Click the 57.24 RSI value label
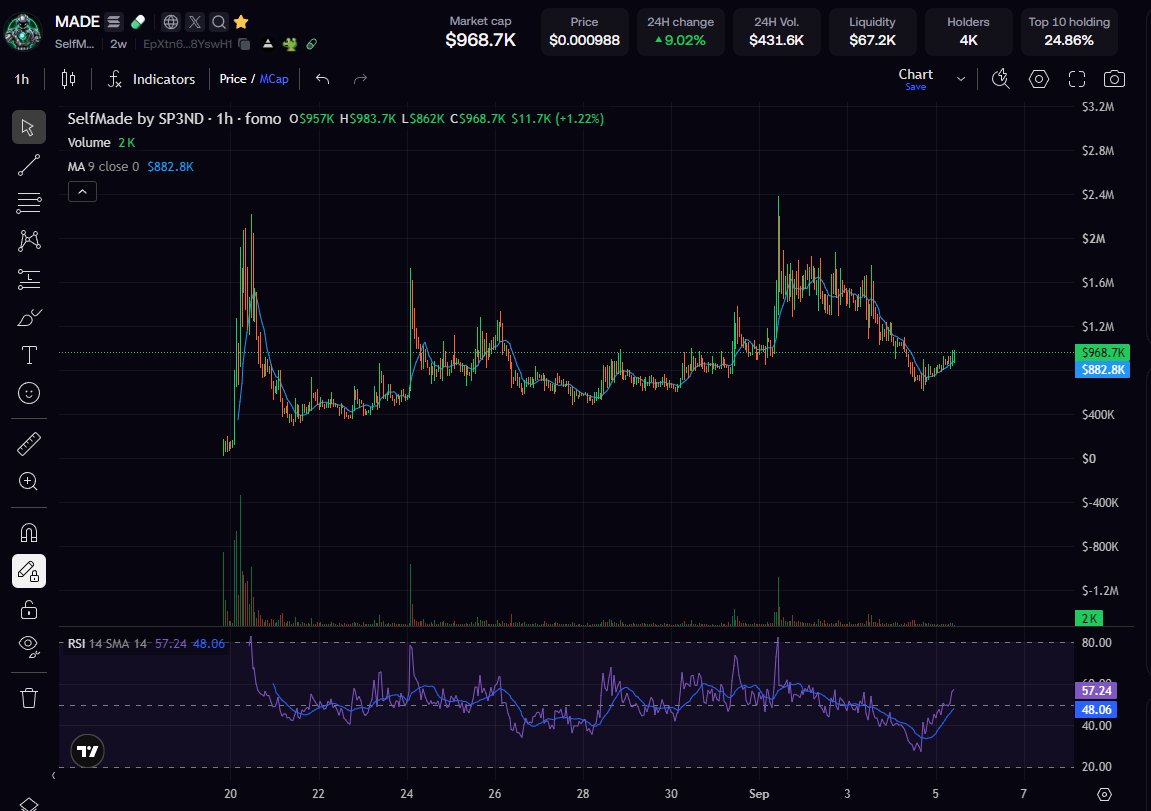The height and width of the screenshot is (811, 1151). (1096, 690)
